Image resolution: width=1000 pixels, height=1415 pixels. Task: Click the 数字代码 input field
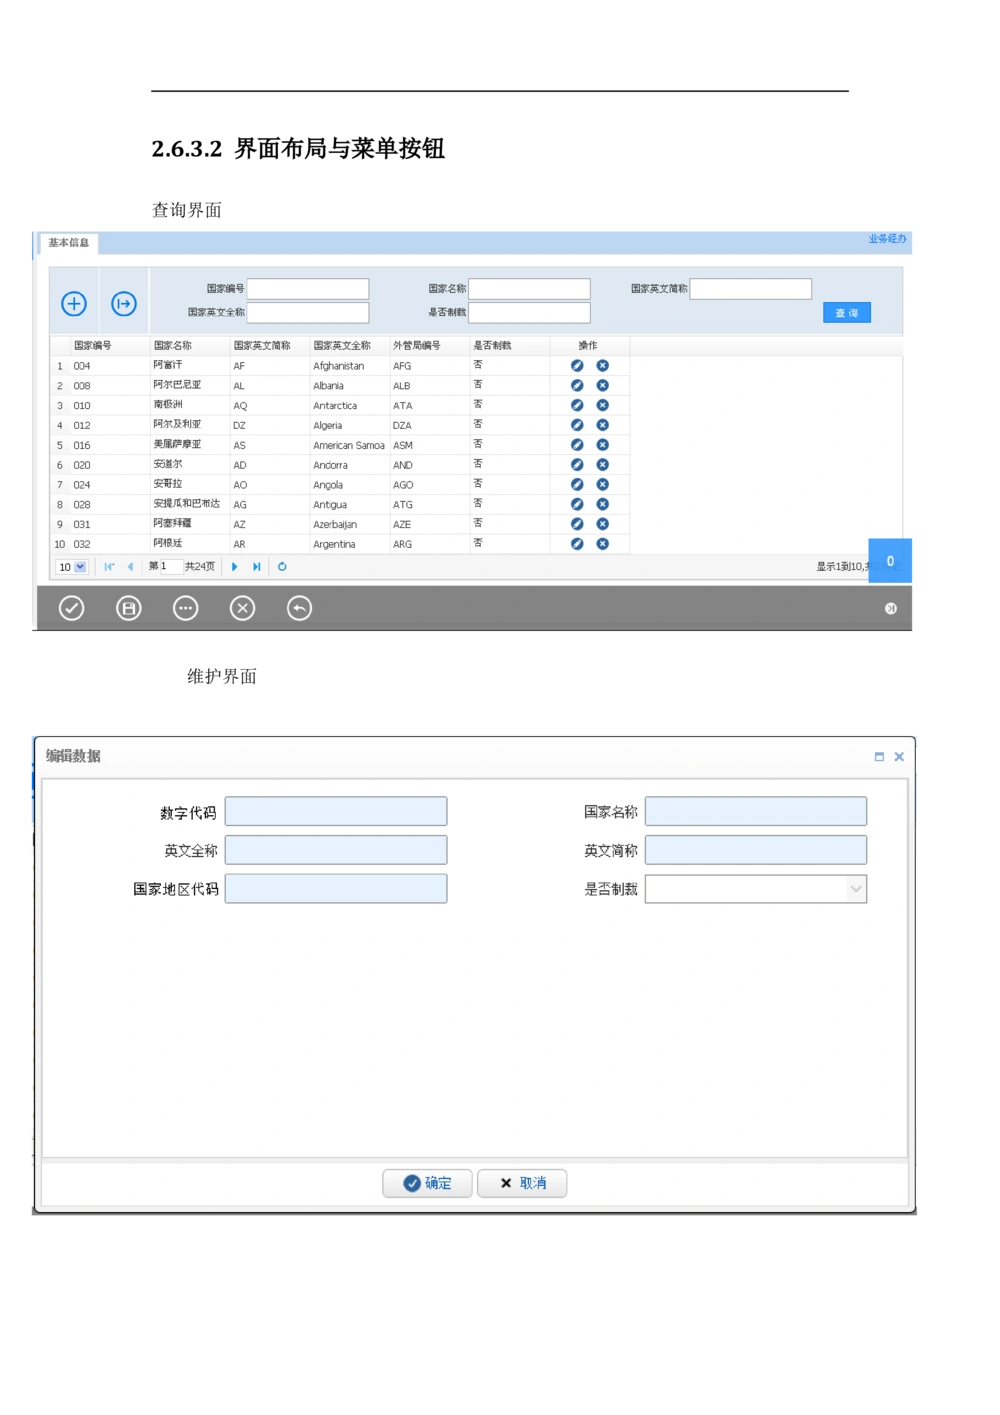(x=336, y=812)
